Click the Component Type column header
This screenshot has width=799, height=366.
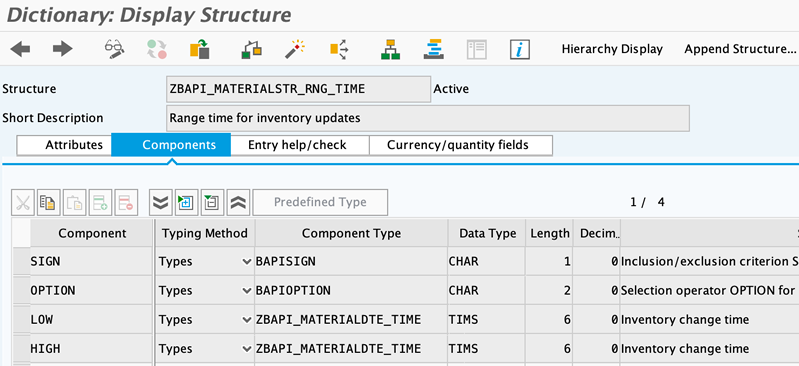click(351, 233)
